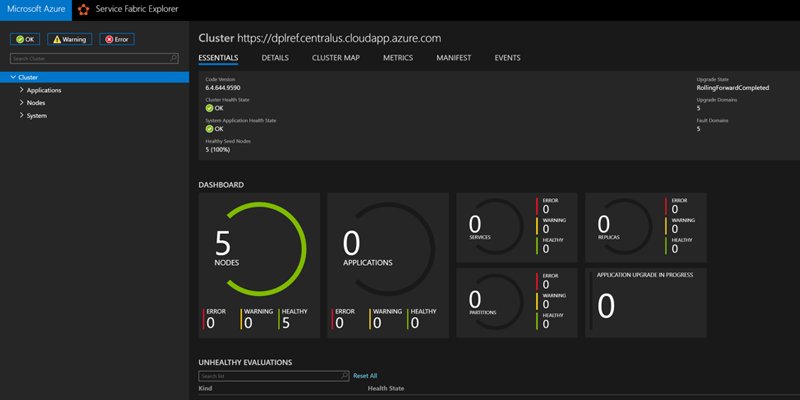
Task: Click the Service Fabric Explorer logo icon
Action: (x=83, y=10)
